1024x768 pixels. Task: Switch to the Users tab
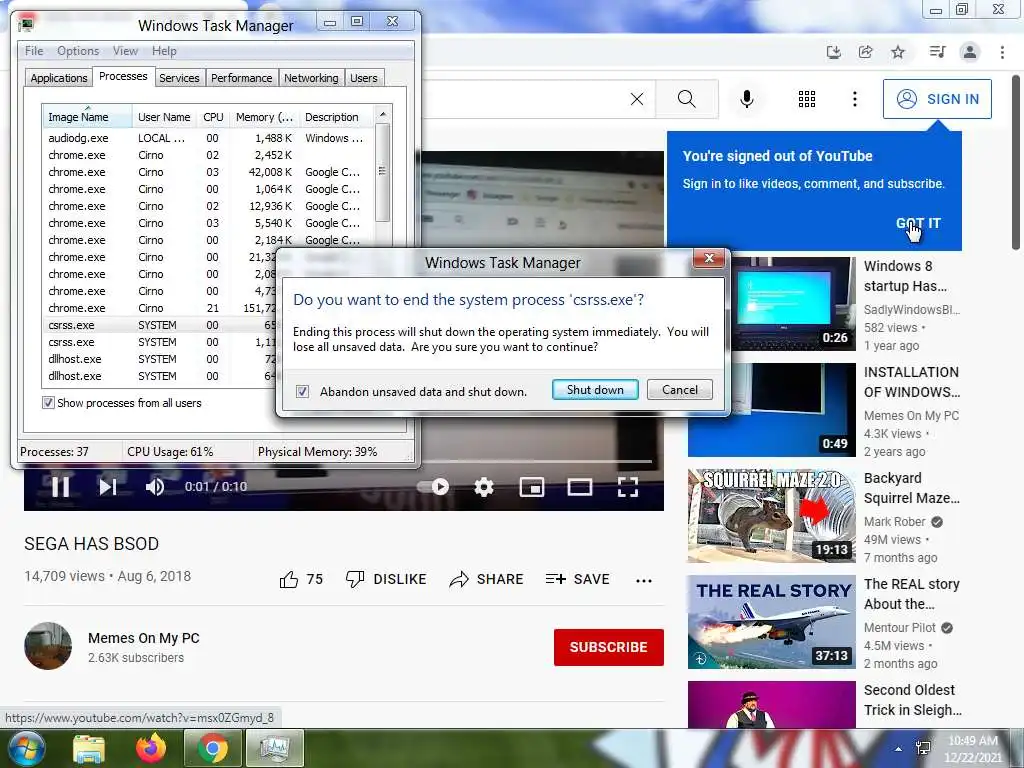(x=363, y=78)
